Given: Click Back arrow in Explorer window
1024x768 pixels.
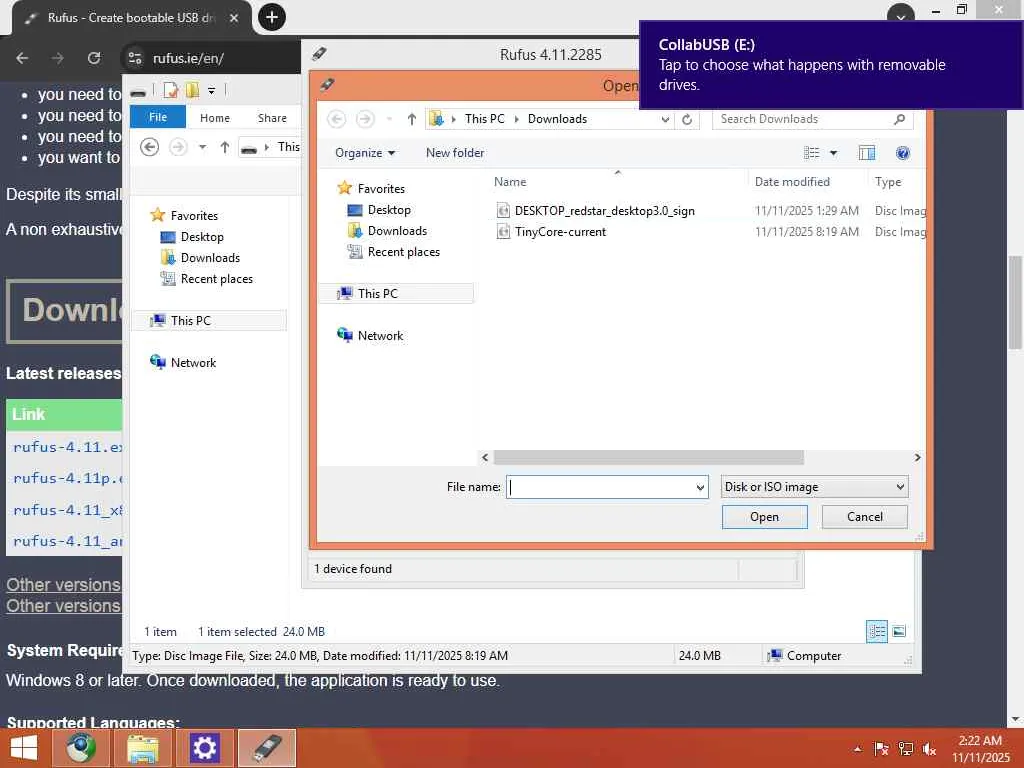Looking at the screenshot, I should coord(150,147).
